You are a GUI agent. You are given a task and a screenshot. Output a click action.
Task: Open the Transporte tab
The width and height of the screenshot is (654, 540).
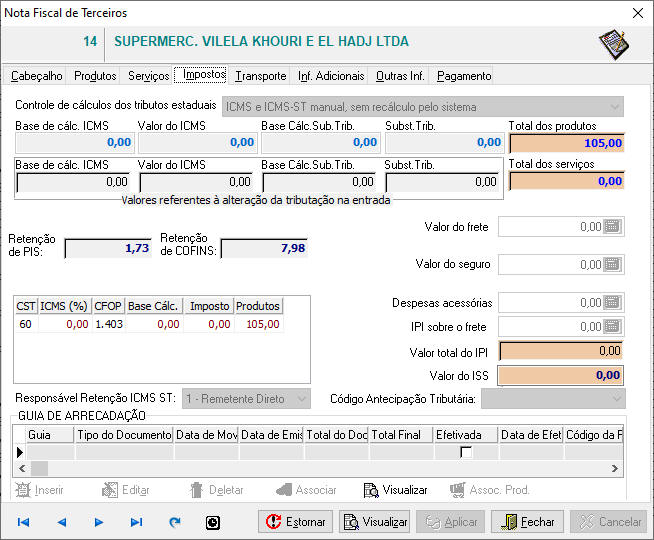[x=261, y=76]
